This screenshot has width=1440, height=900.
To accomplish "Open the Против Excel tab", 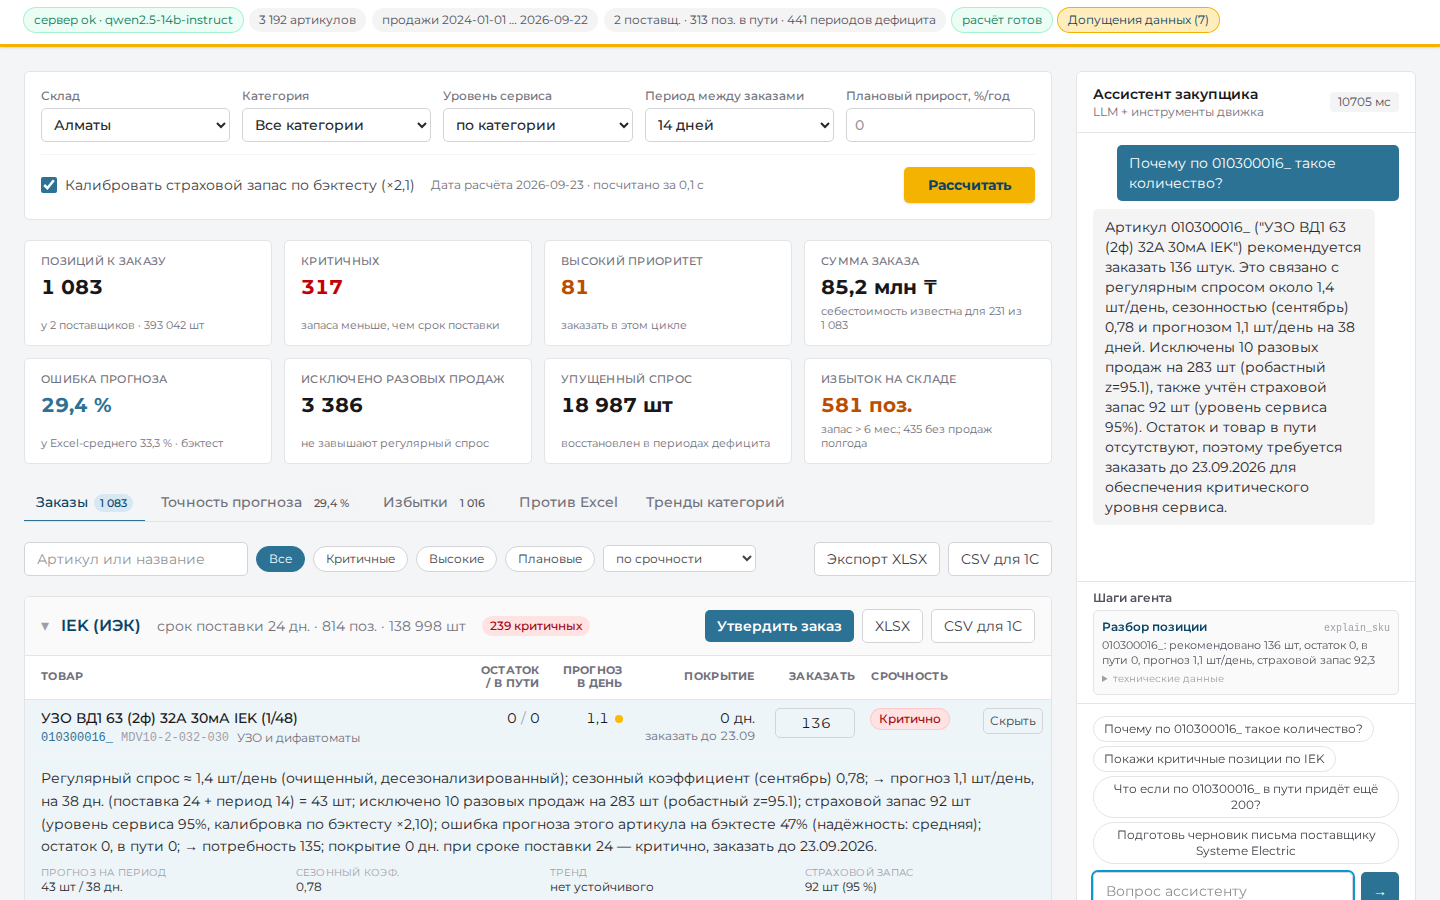I will (x=568, y=502).
